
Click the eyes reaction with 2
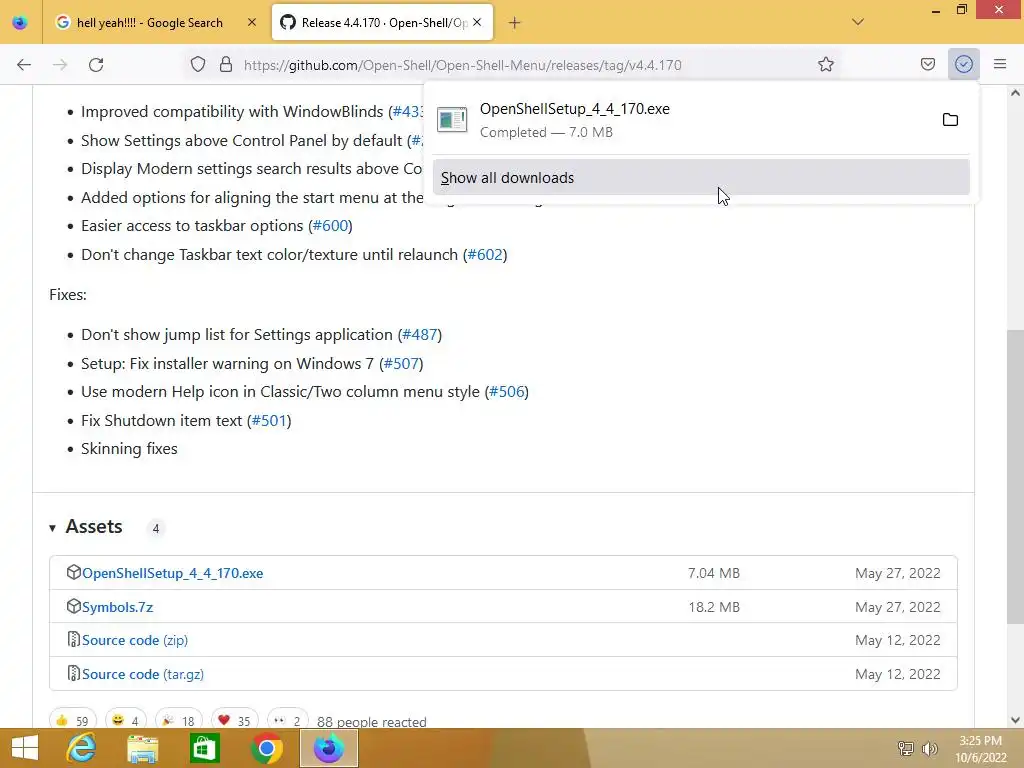click(x=287, y=720)
